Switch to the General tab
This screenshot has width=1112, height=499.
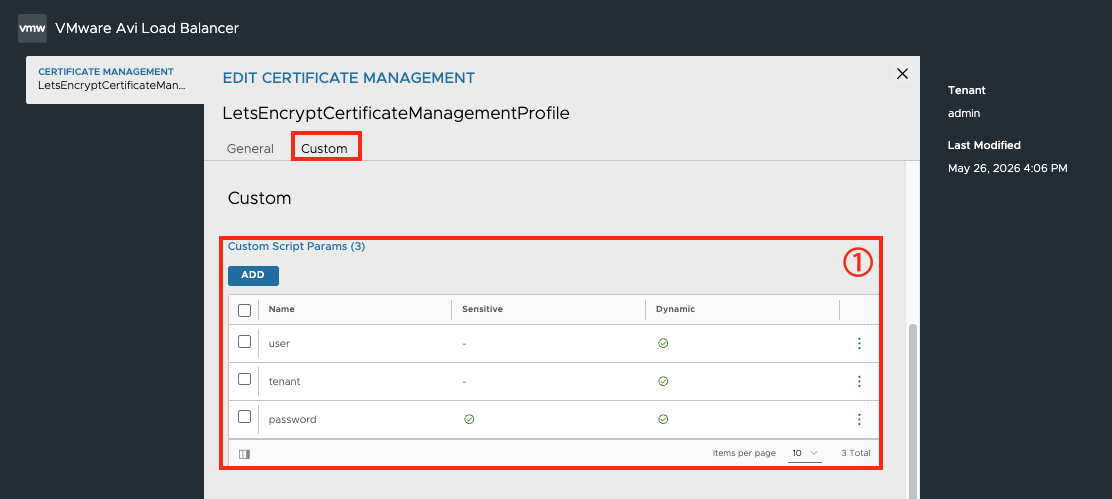click(250, 149)
